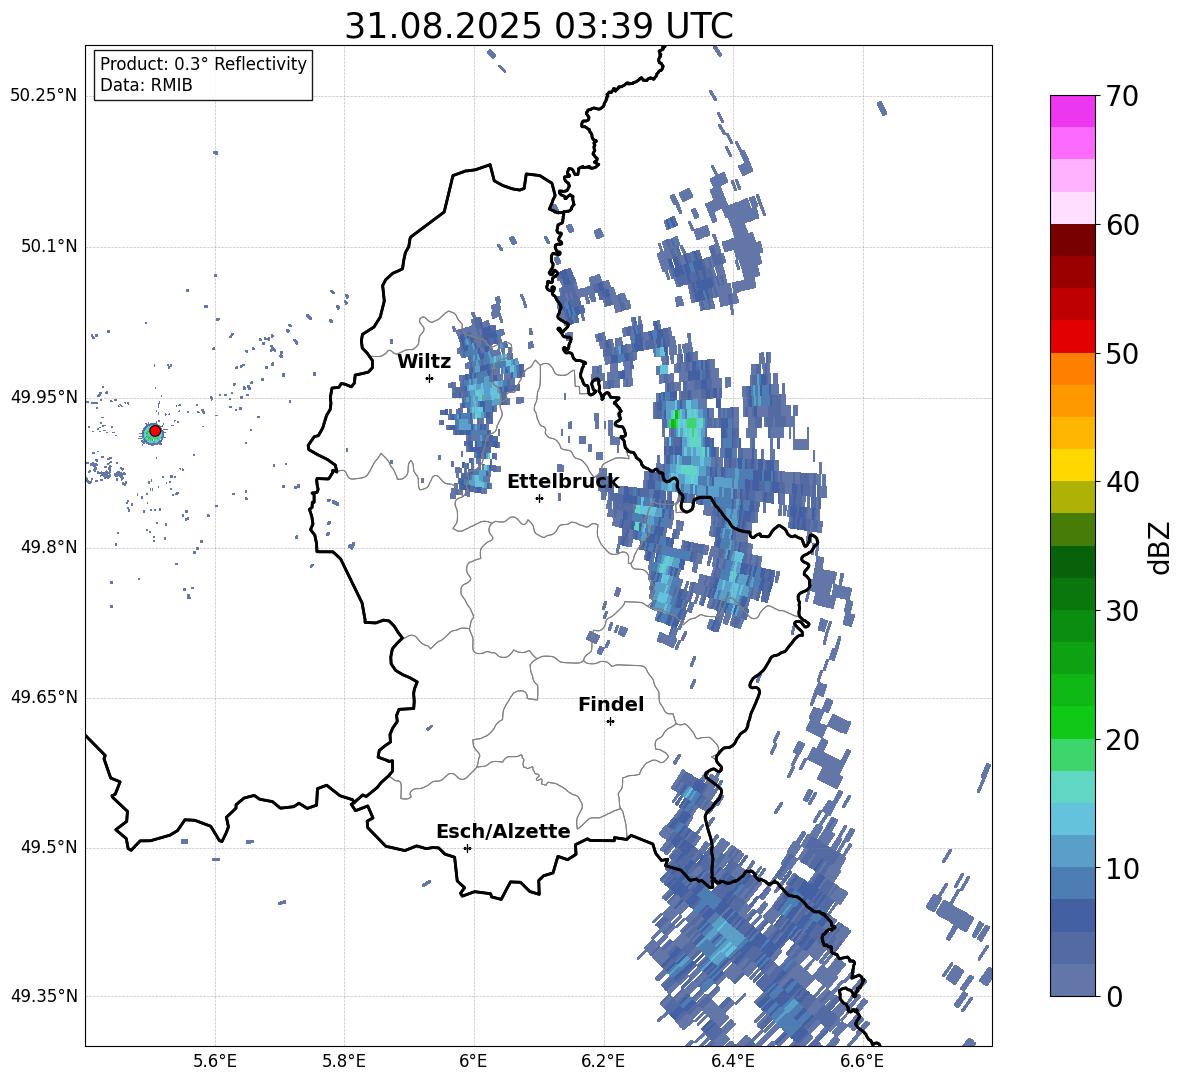The height and width of the screenshot is (1081, 1184).
Task: Click the colorbar tick value 30
Action: pos(1122,611)
